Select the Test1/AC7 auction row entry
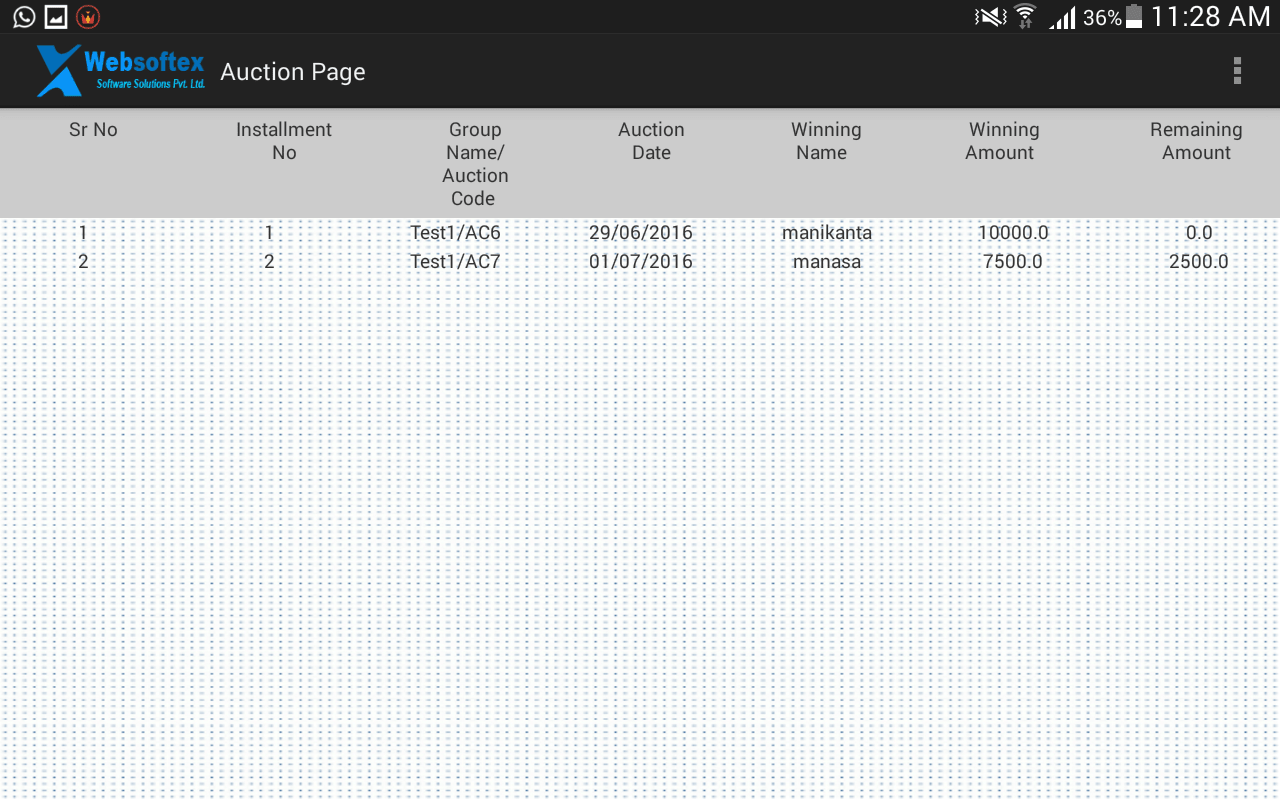 [455, 262]
